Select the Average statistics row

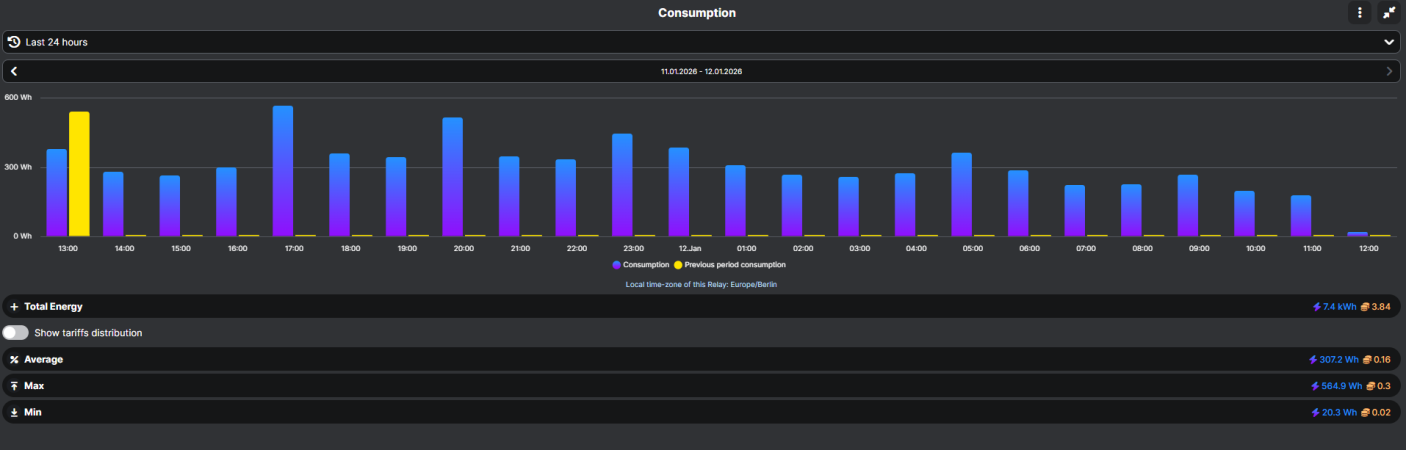pyautogui.click(x=700, y=359)
